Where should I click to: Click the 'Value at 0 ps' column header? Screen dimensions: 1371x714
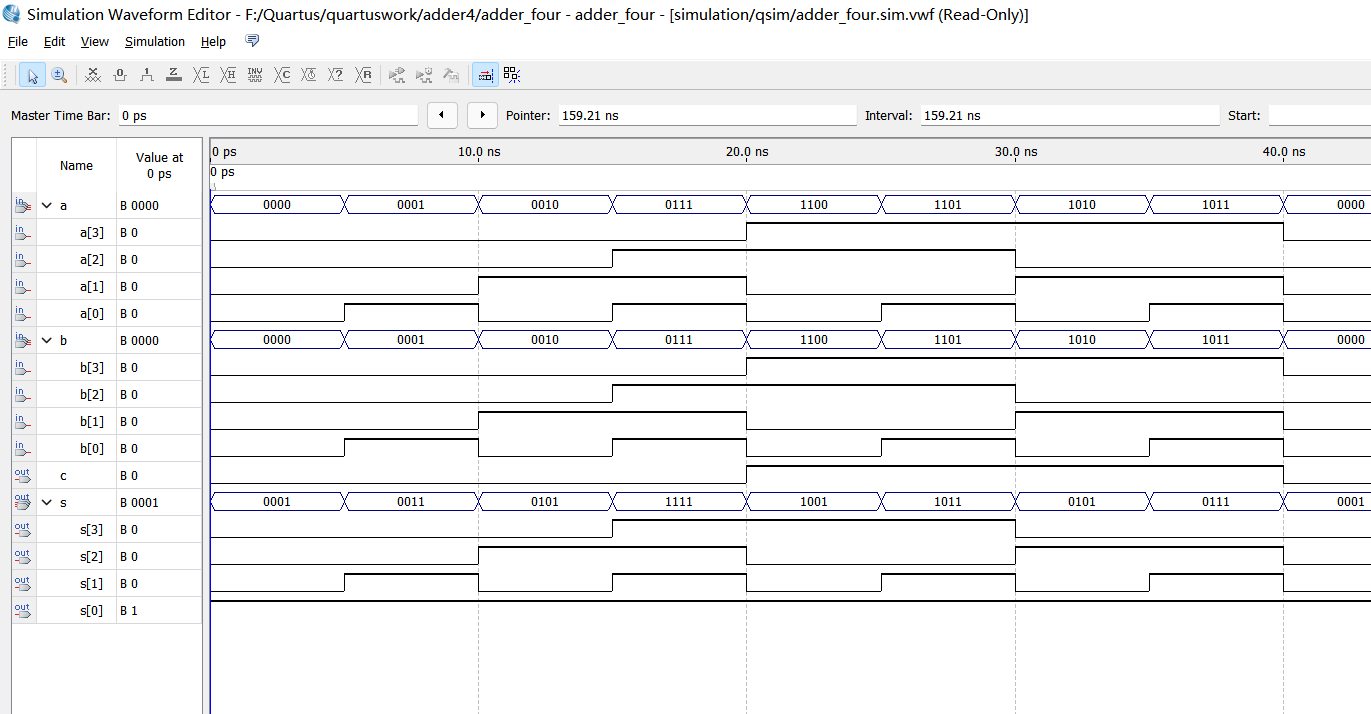[x=159, y=166]
